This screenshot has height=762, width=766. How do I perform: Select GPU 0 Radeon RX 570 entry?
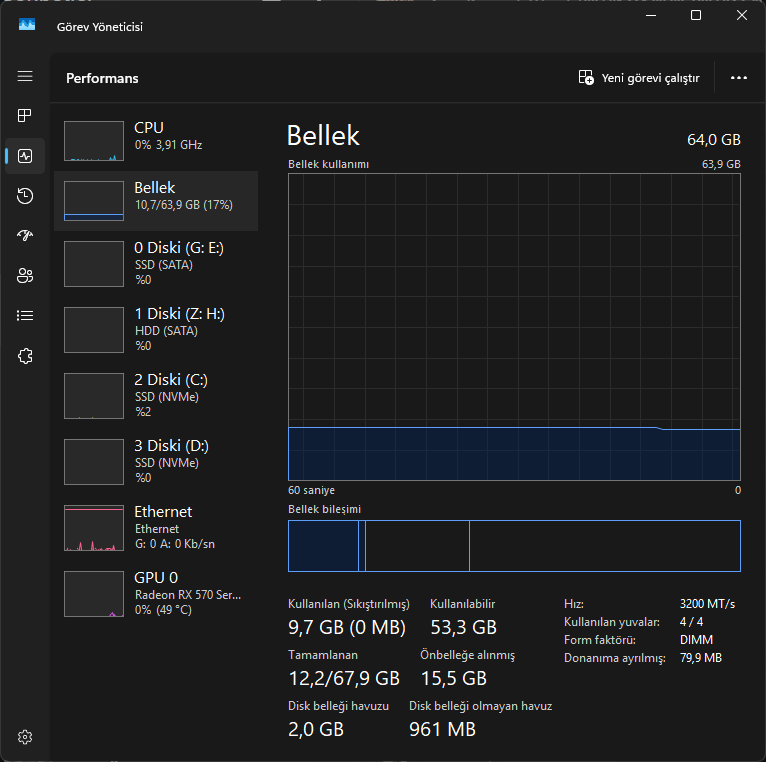(x=155, y=593)
